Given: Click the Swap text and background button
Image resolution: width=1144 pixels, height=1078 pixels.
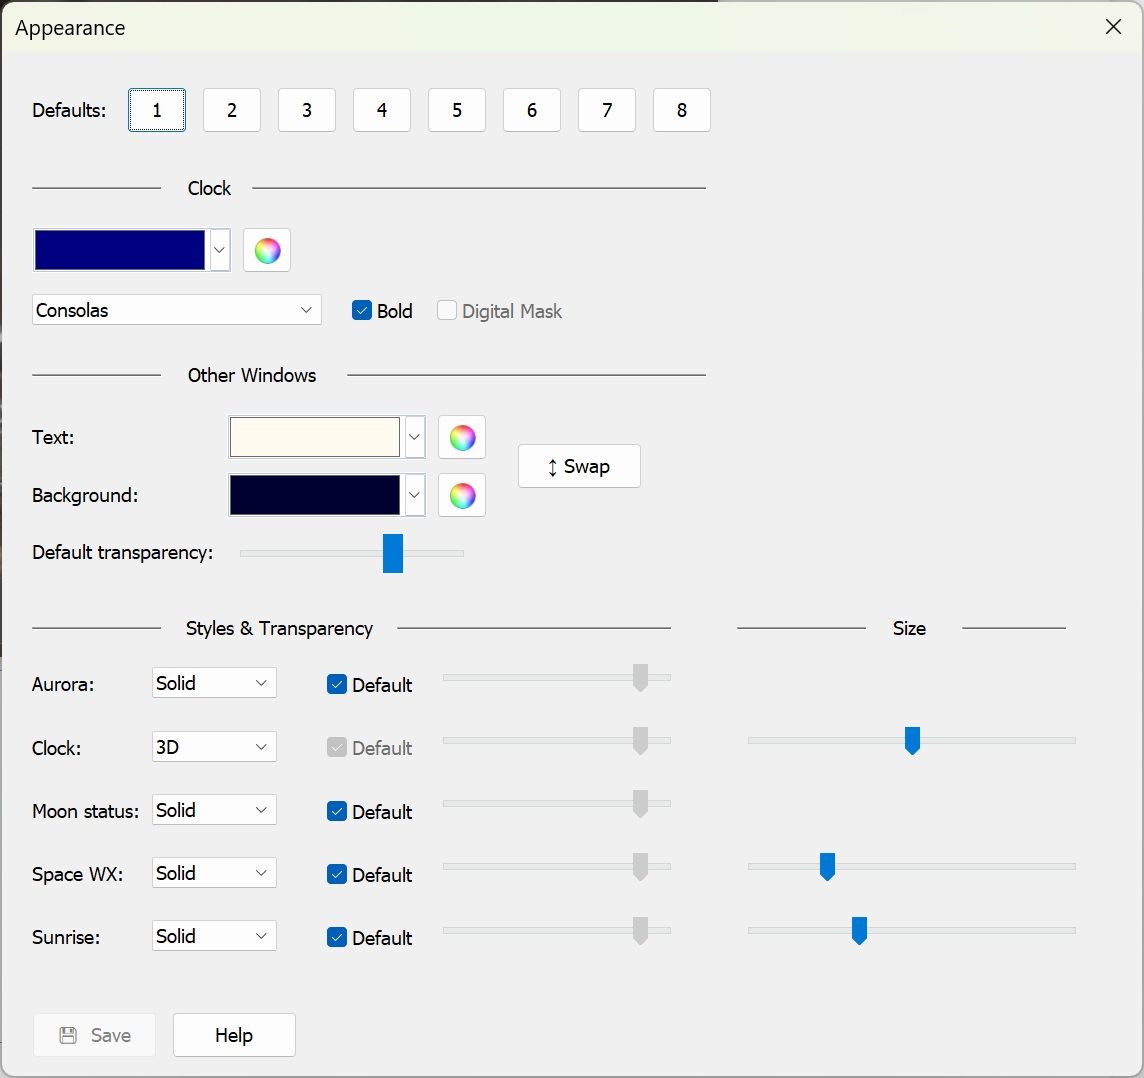Looking at the screenshot, I should tap(579, 466).
